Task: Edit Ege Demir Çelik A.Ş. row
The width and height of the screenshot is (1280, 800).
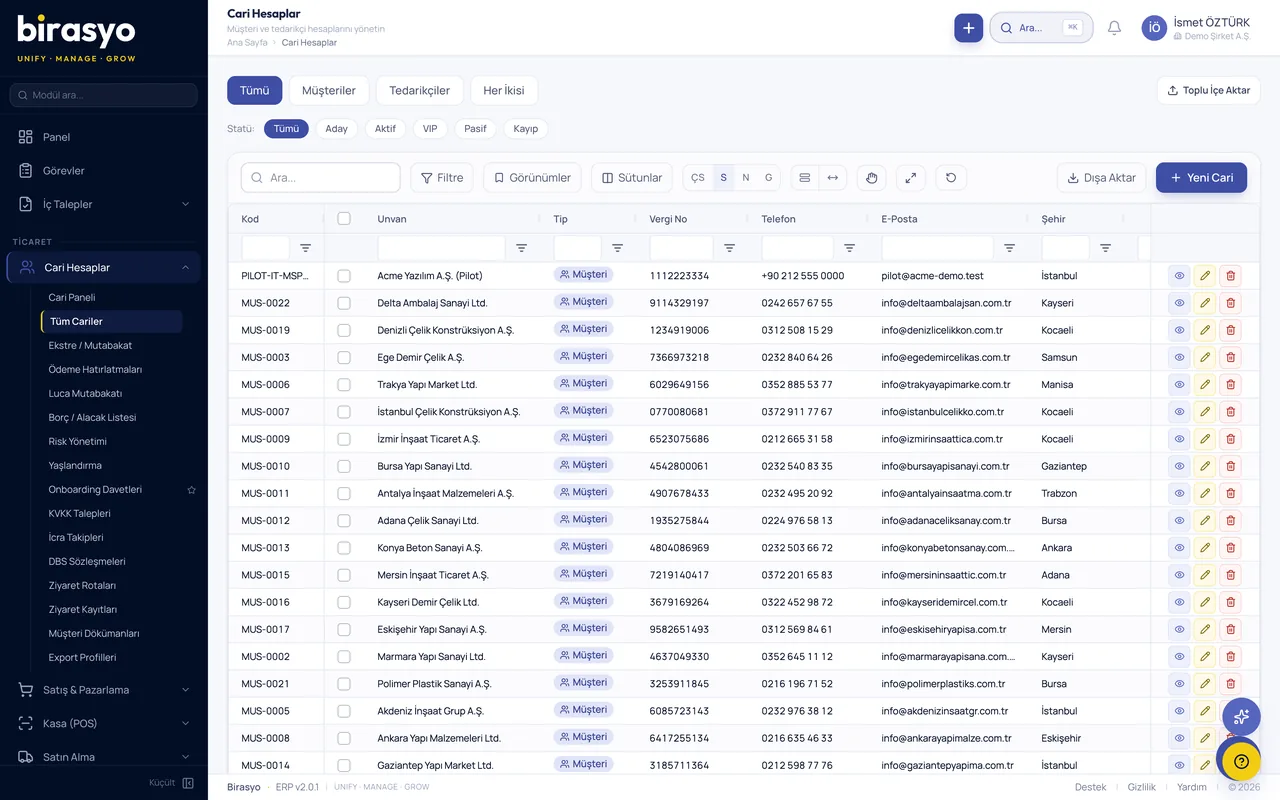Action: click(1205, 357)
